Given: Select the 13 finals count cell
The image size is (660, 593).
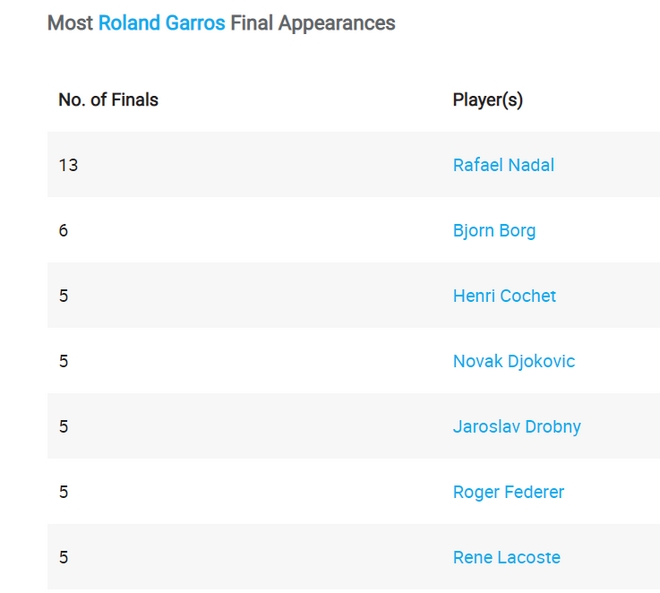Looking at the screenshot, I should point(68,165).
